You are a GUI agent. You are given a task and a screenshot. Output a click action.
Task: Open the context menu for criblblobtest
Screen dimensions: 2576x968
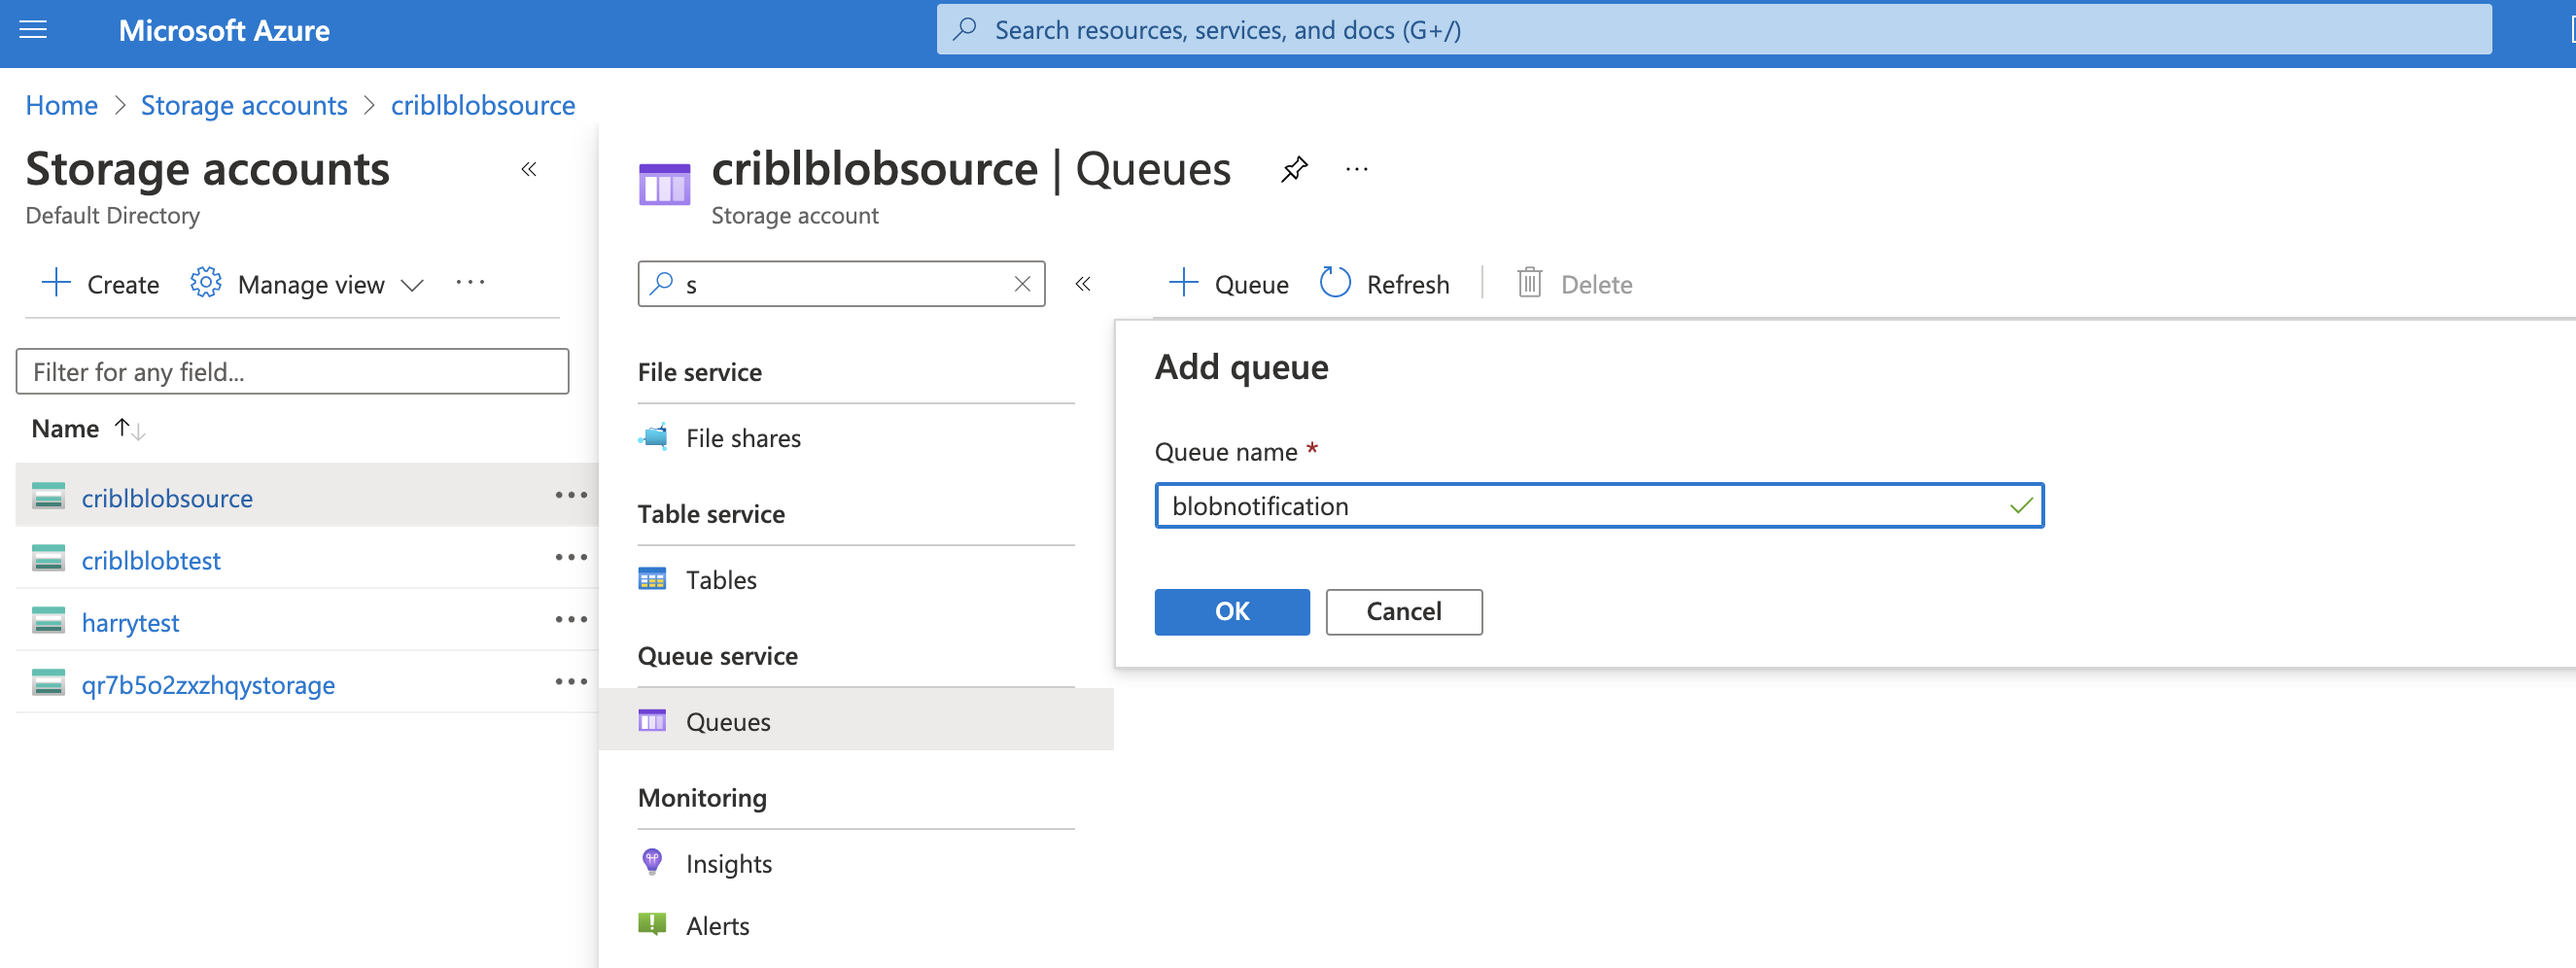pos(571,557)
